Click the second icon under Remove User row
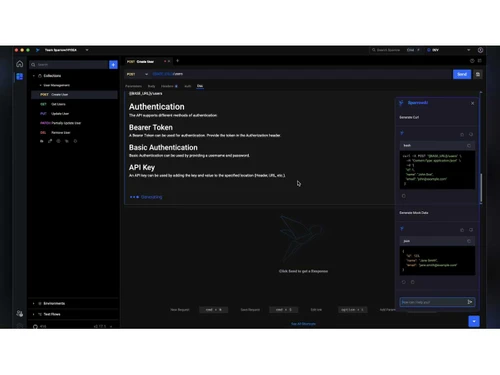Screen dimensions: 500x375 [x=50, y=141]
